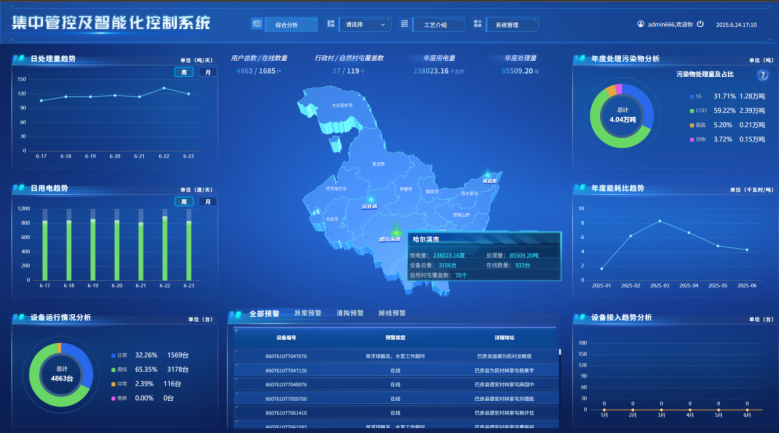Open the 请选择 dropdown
This screenshot has width=779, height=433.
tap(364, 23)
